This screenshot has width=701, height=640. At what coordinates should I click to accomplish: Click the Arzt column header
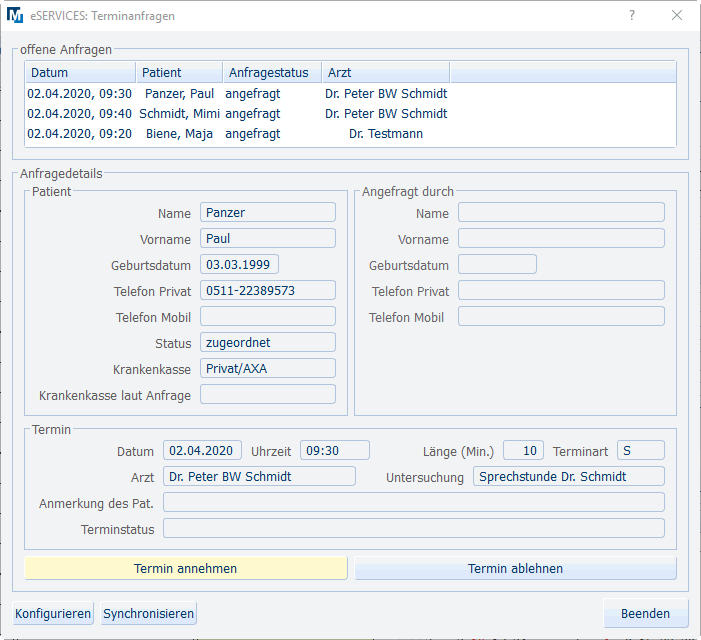pyautogui.click(x=385, y=73)
